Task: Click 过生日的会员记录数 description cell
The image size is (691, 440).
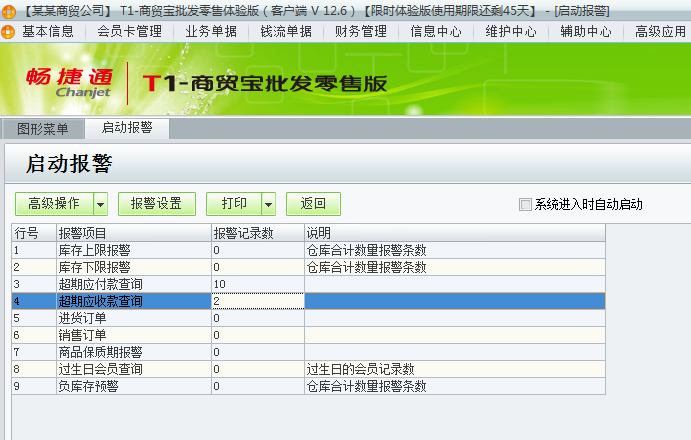Action: coord(455,369)
